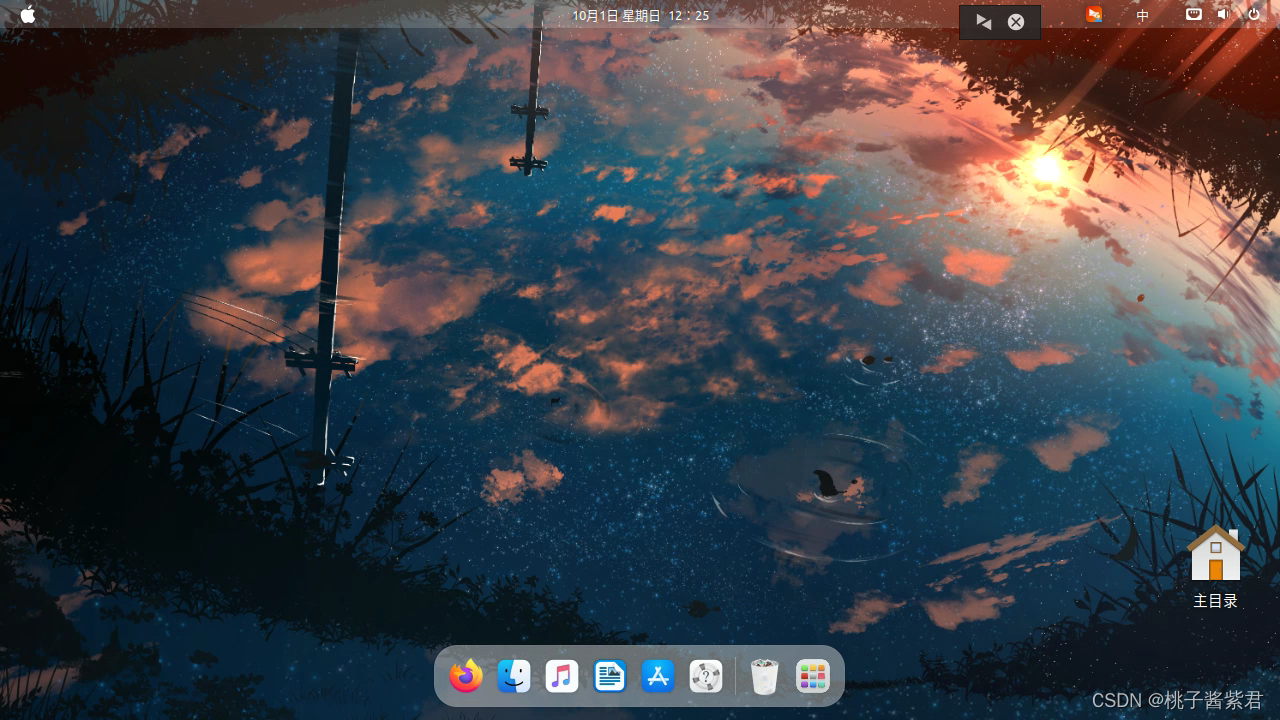The image size is (1280, 720).
Task: Open the Finder-style file manager in dock
Action: pos(514,677)
